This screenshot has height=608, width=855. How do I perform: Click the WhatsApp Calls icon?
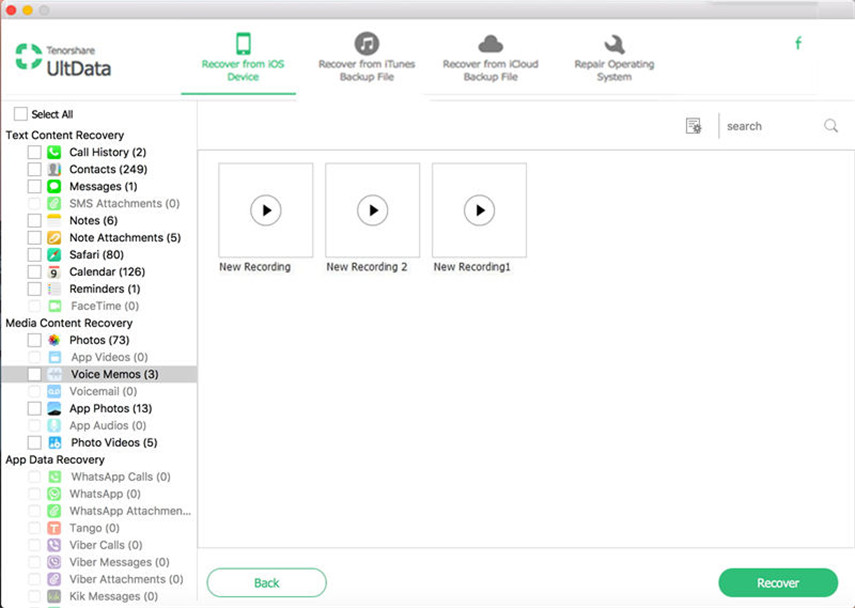55,477
